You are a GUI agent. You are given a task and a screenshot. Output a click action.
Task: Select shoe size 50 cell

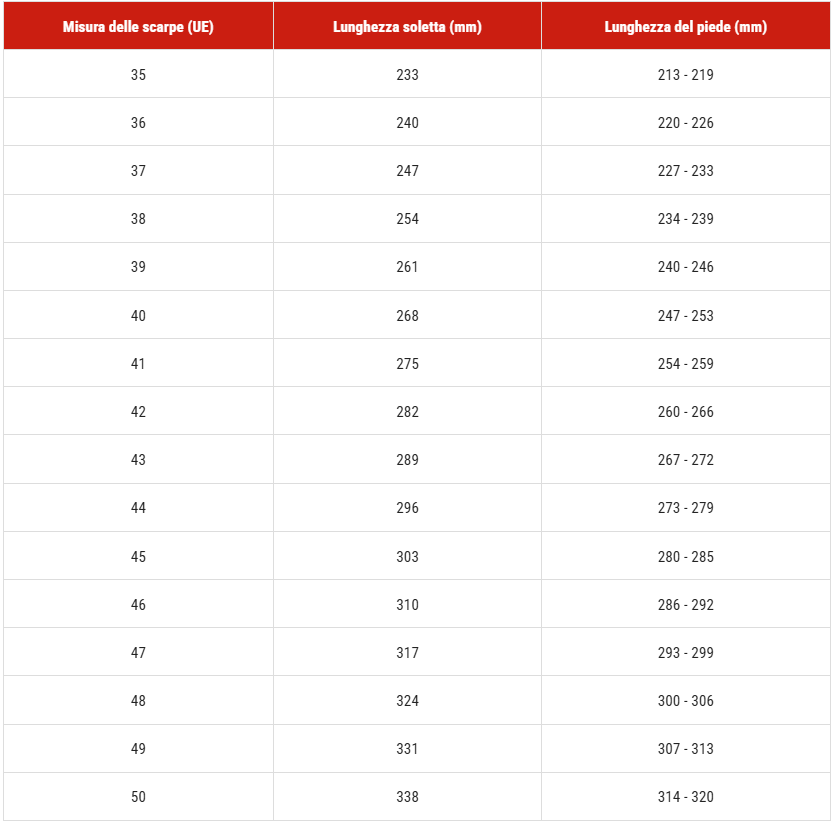(x=138, y=796)
